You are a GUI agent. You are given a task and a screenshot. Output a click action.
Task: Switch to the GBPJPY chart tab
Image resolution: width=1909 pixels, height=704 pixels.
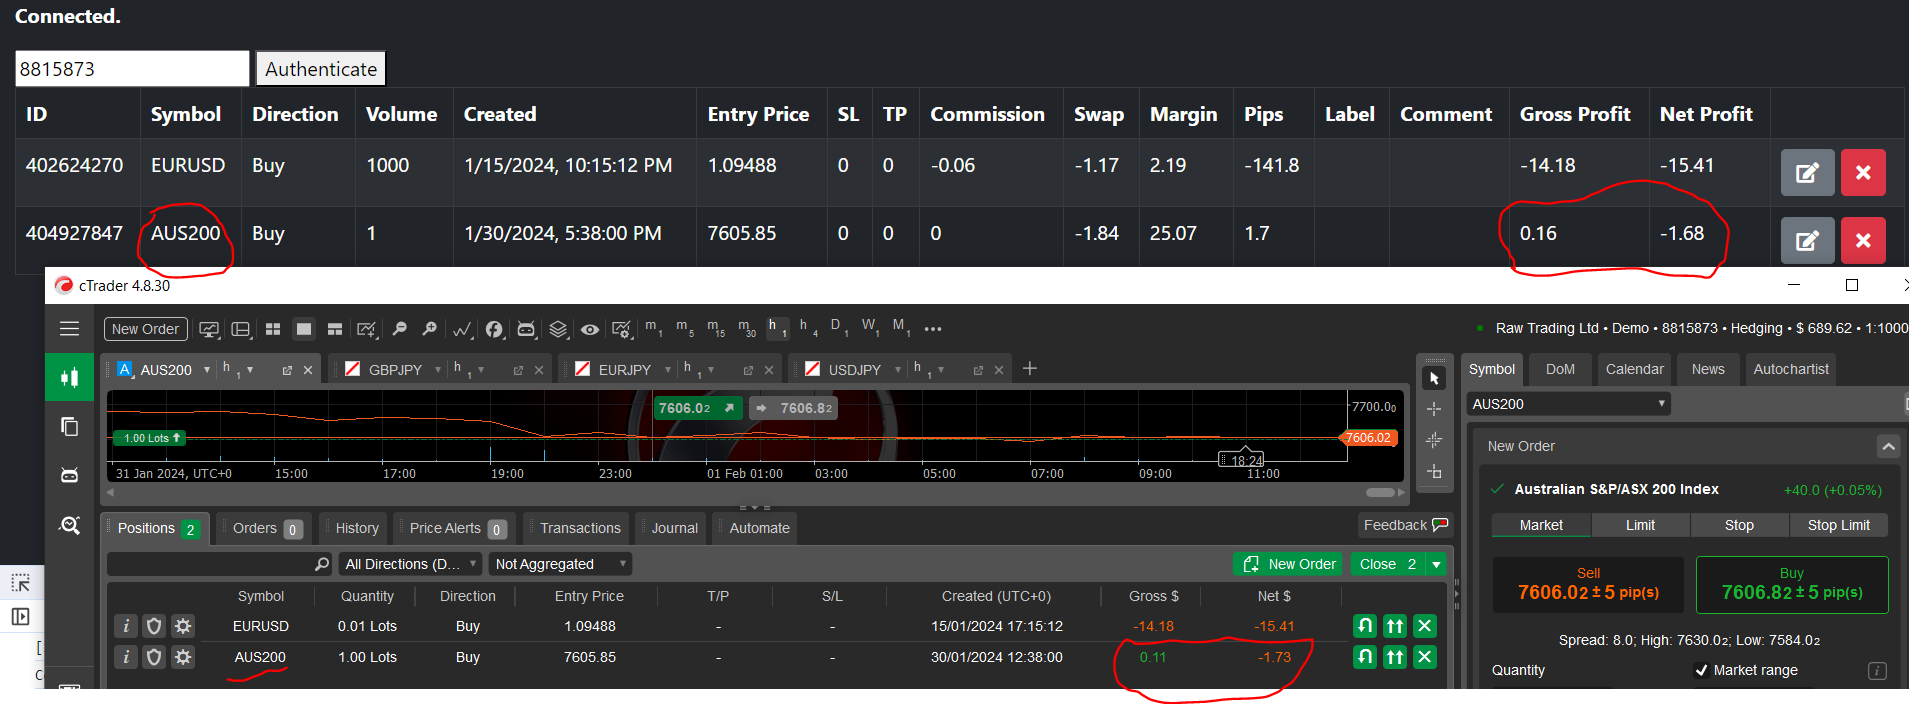395,370
